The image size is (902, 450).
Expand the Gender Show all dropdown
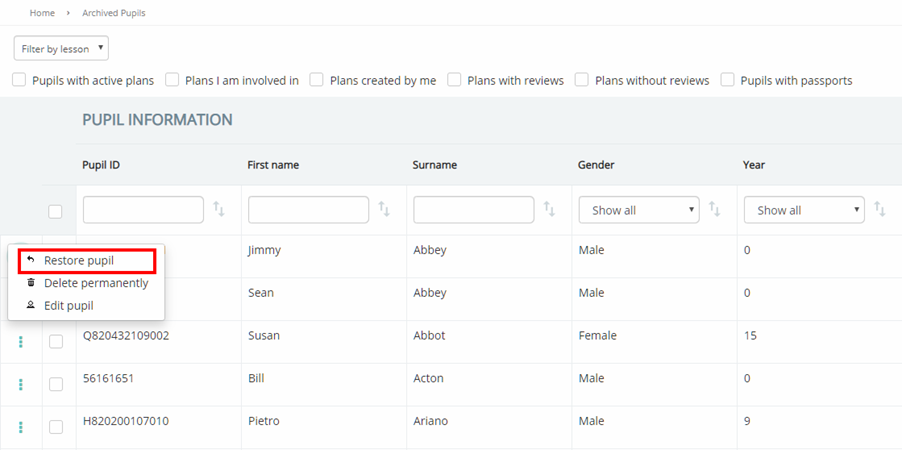(638, 210)
